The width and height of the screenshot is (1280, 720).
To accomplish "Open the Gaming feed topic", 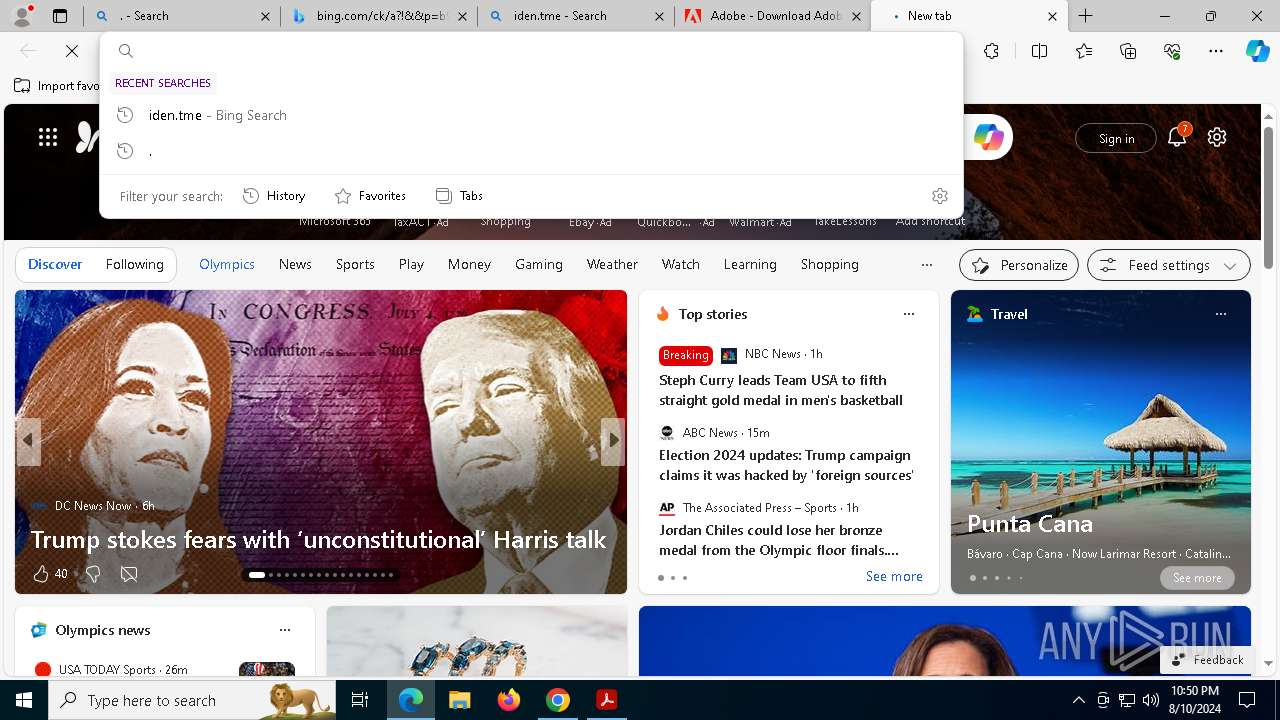I will click(x=539, y=264).
